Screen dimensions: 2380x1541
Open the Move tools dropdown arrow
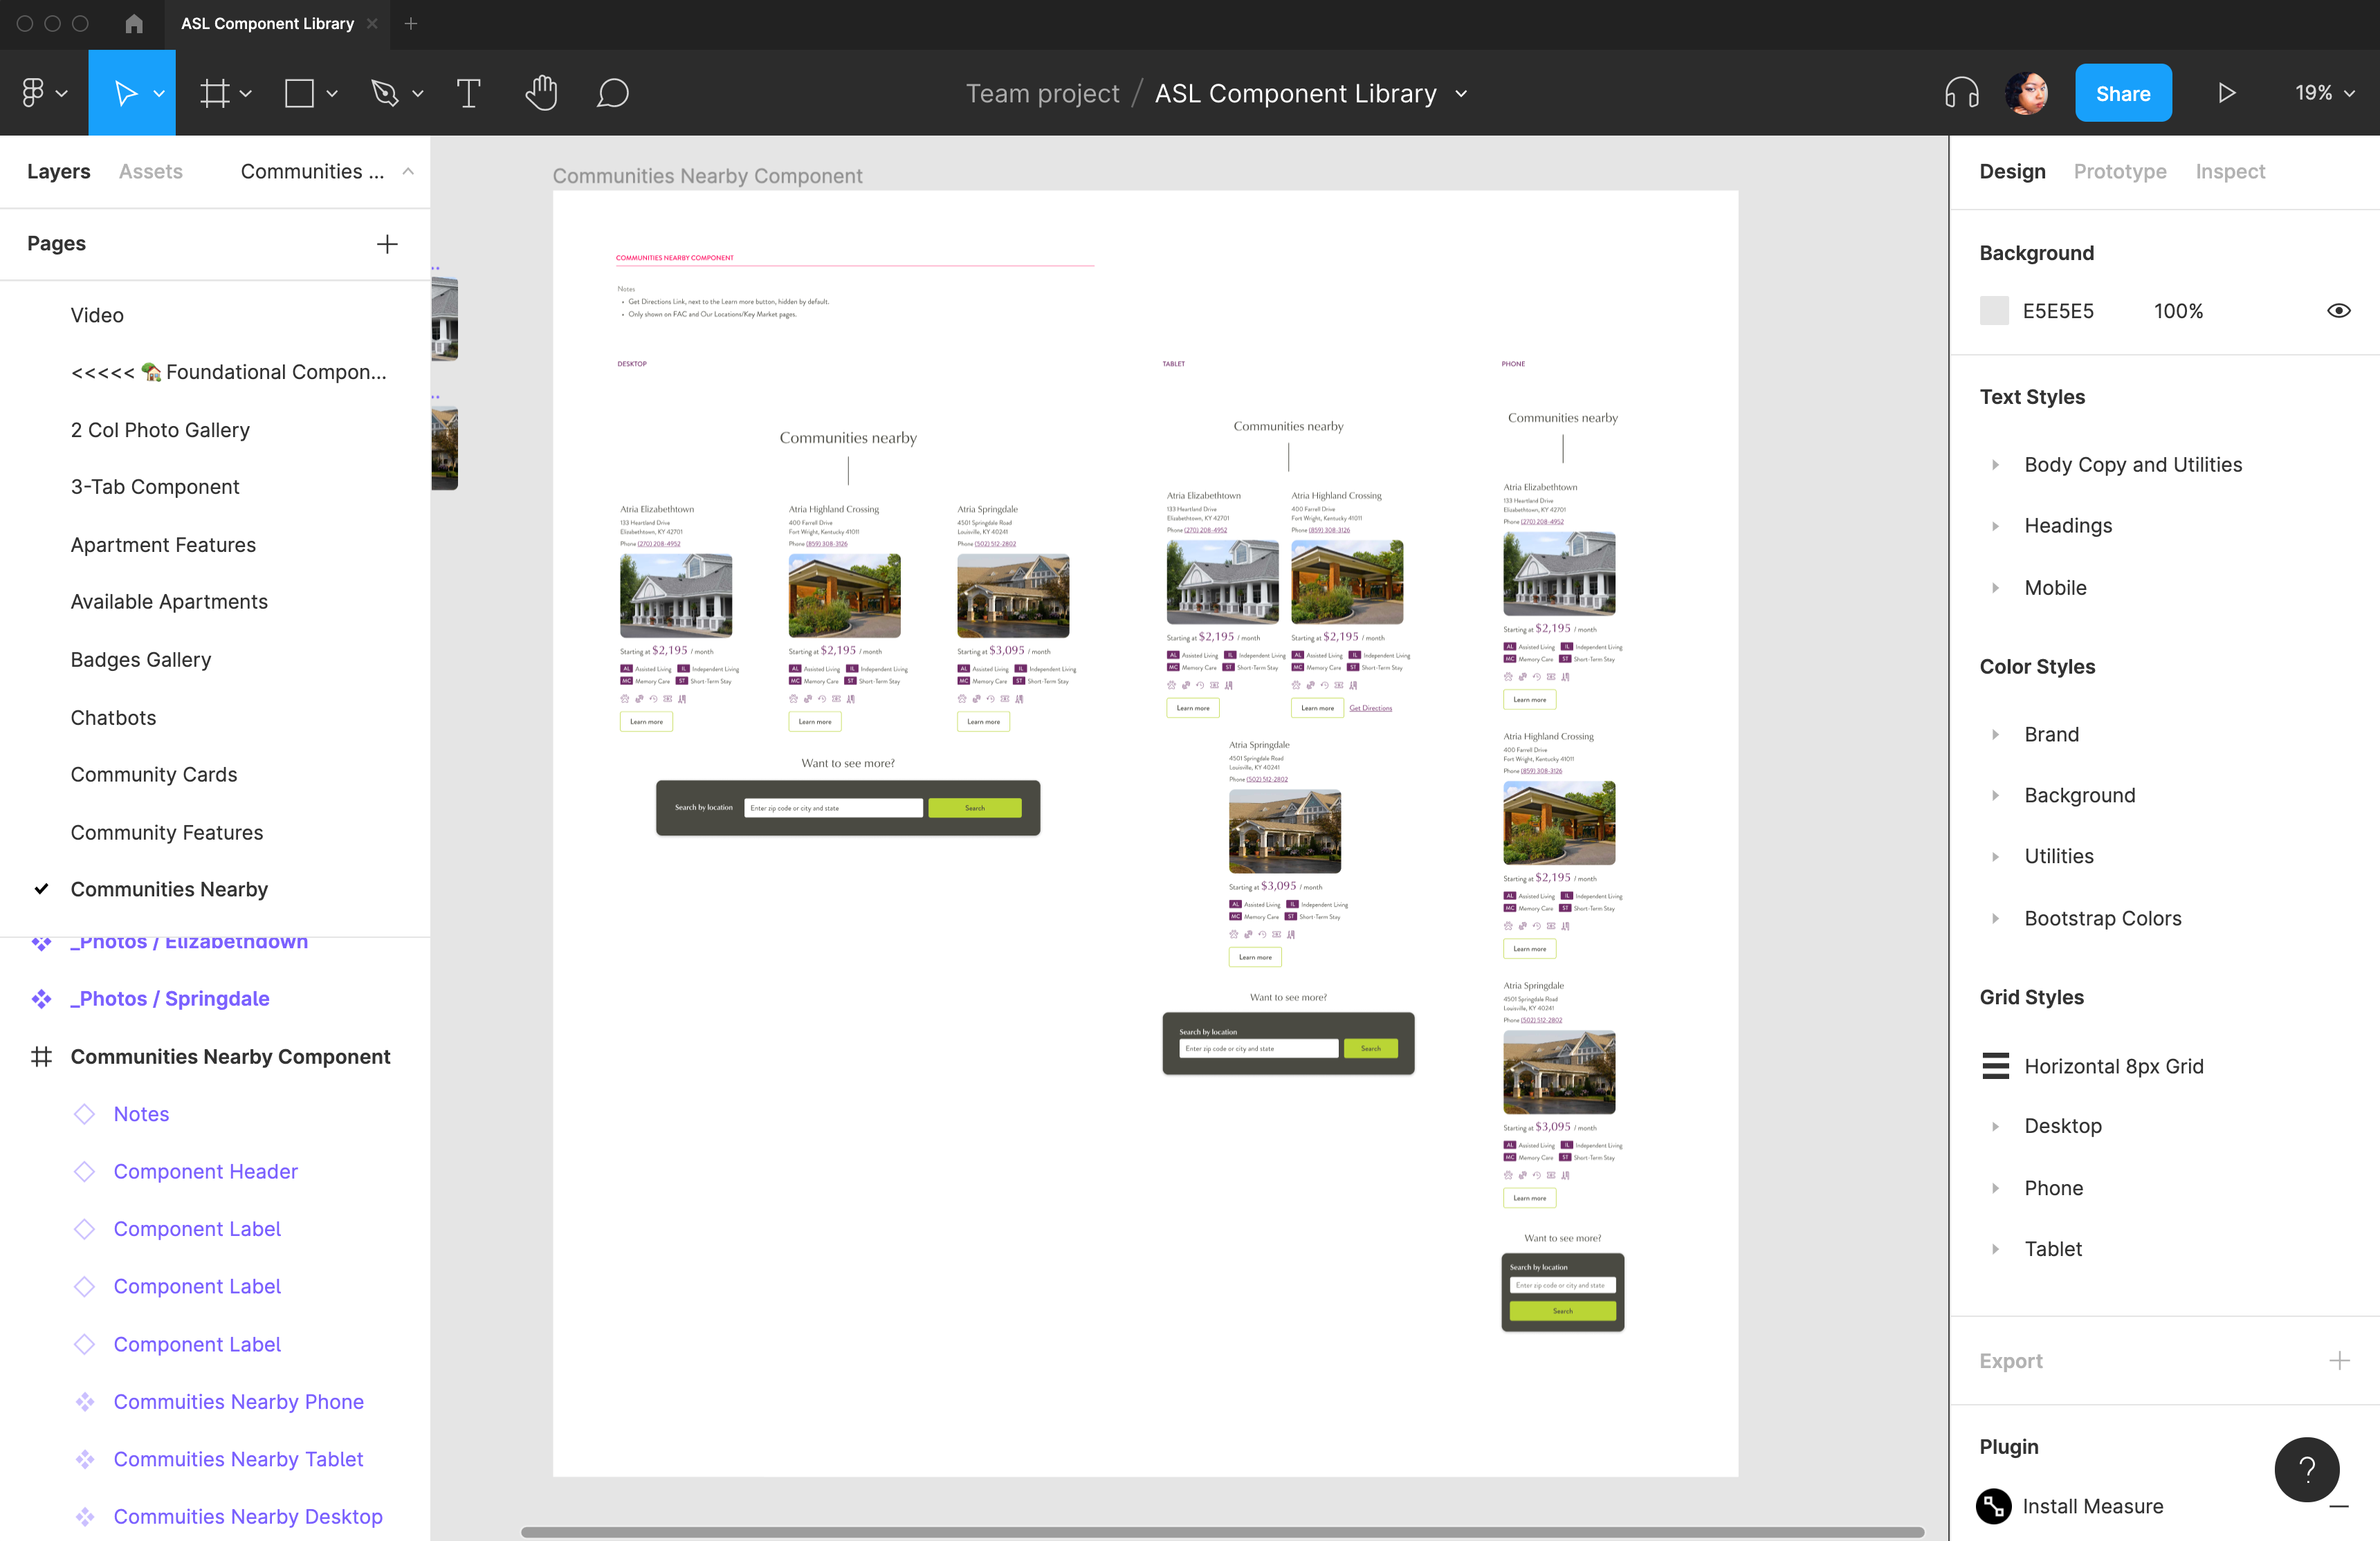159,93
